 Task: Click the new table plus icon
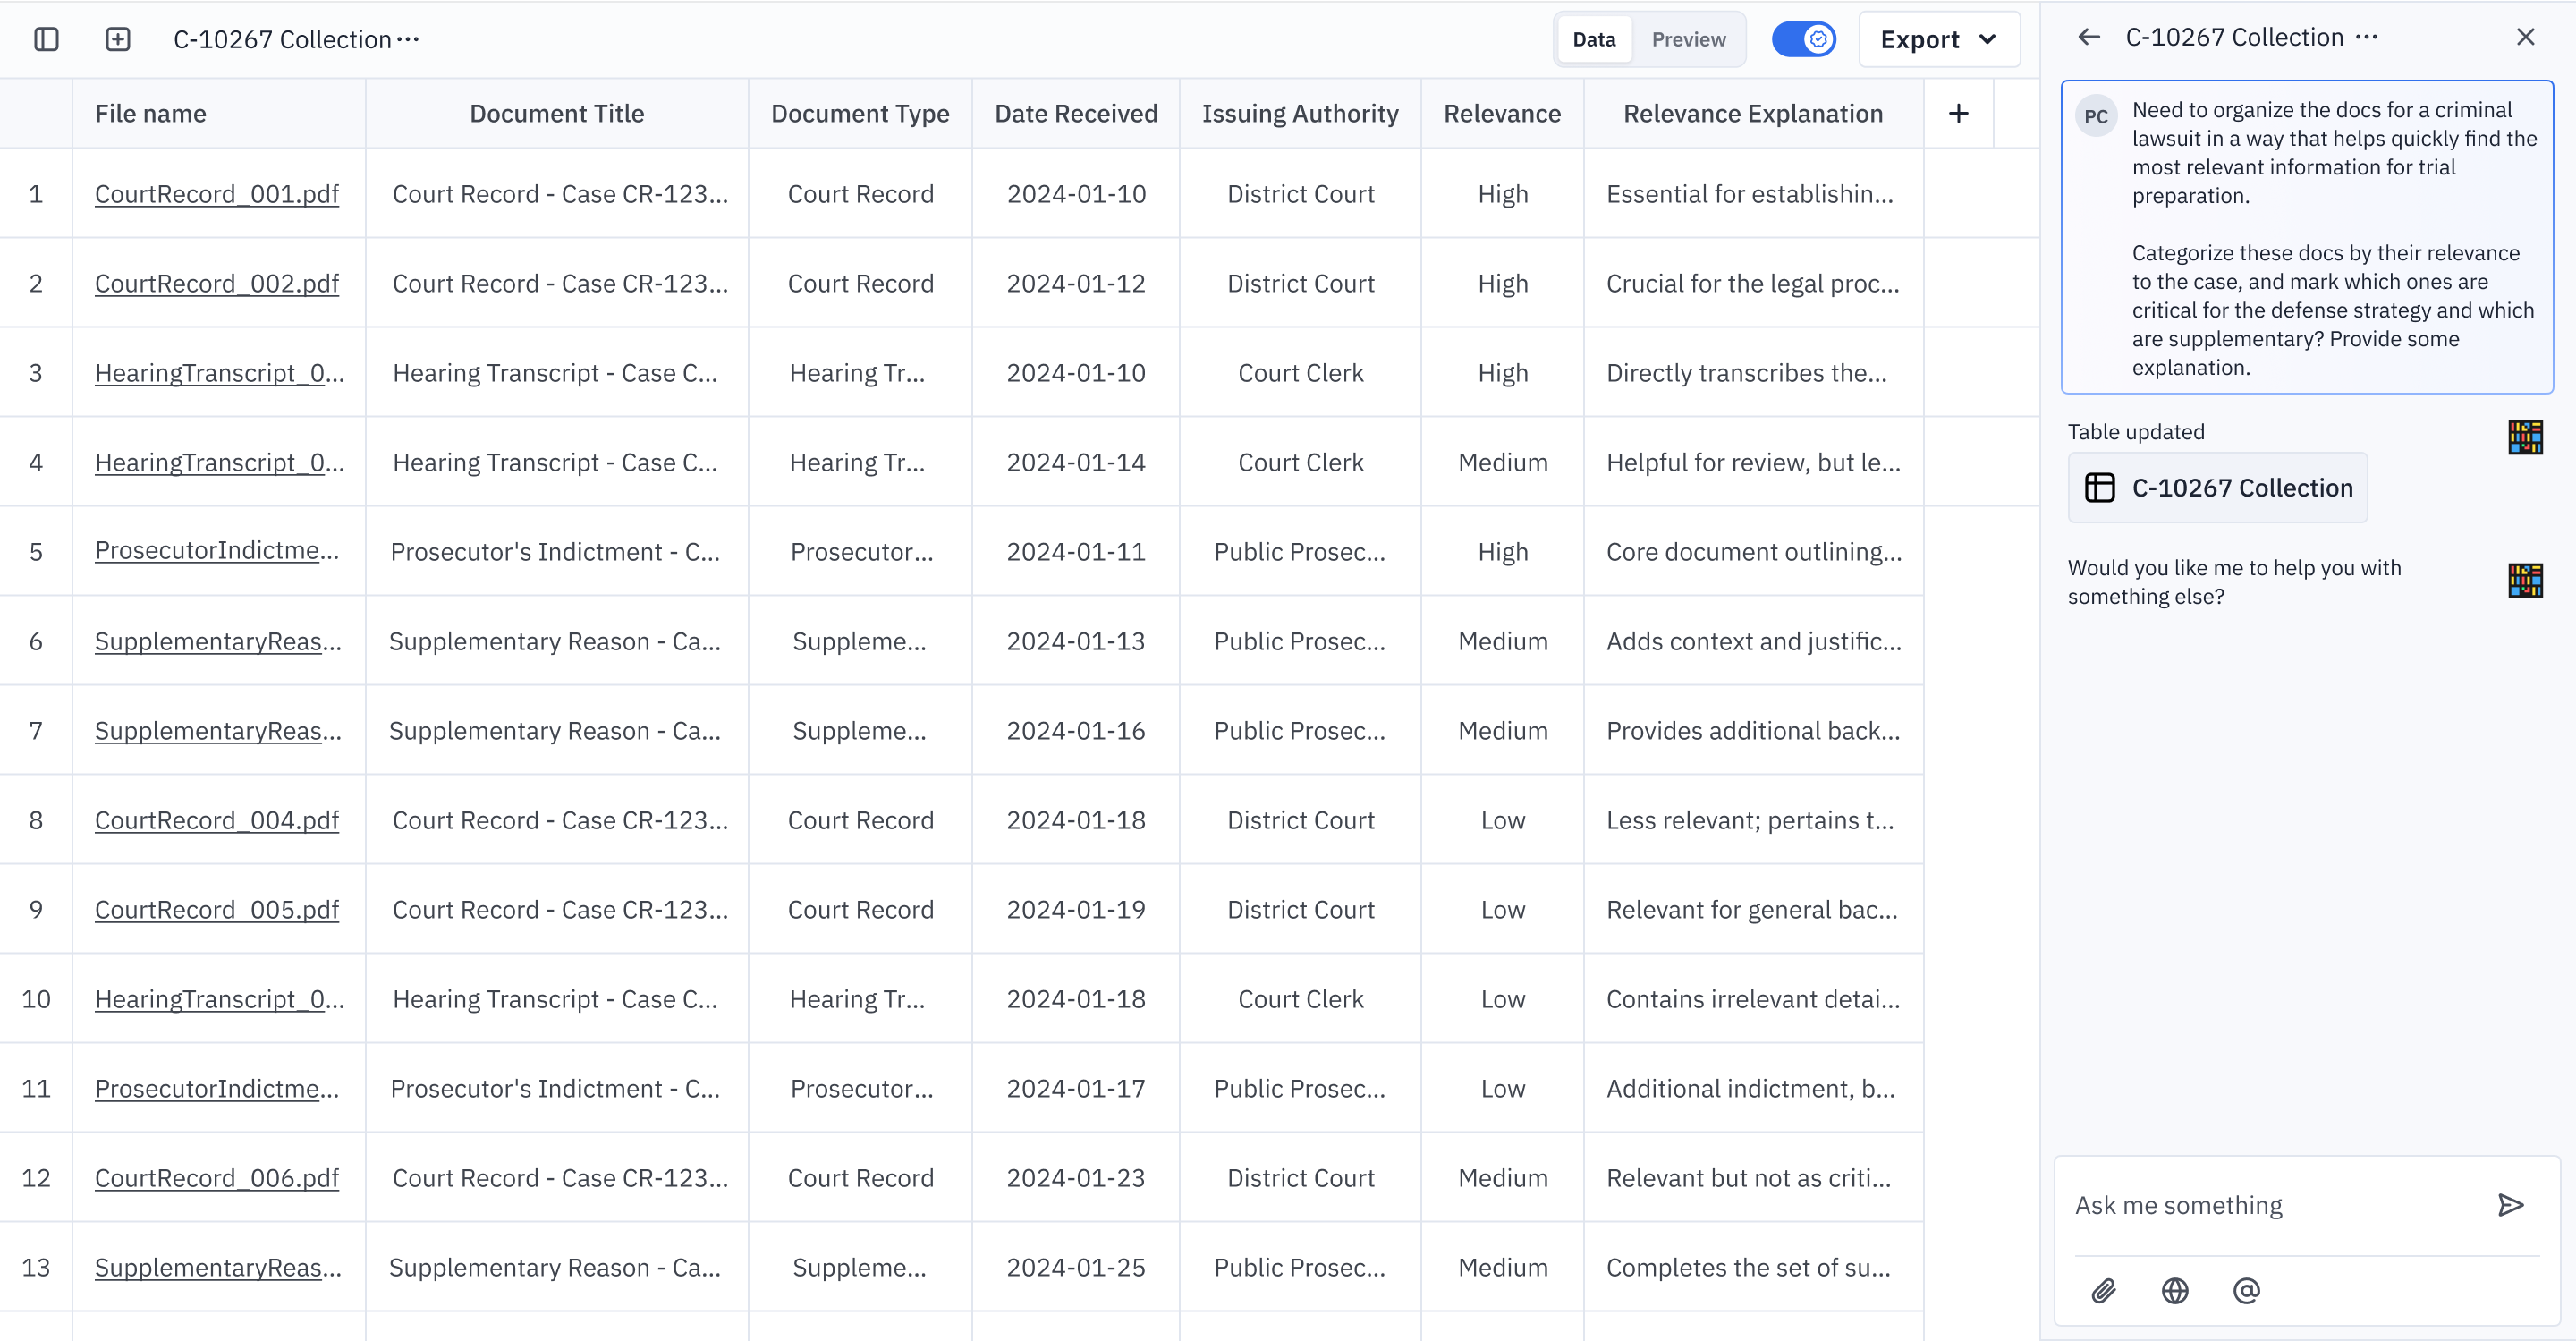coord(118,39)
